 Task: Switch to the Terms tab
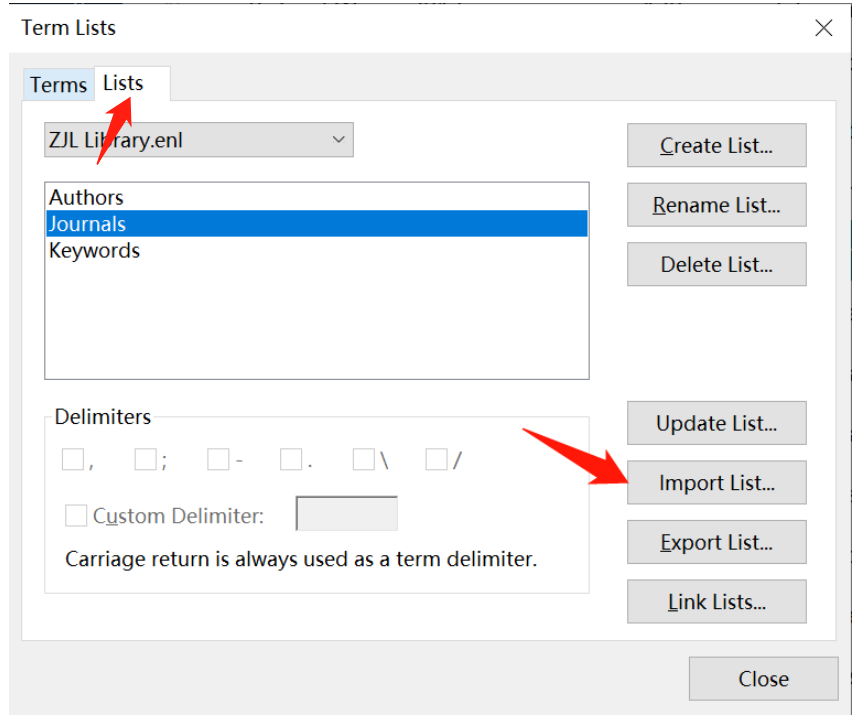pyautogui.click(x=58, y=85)
